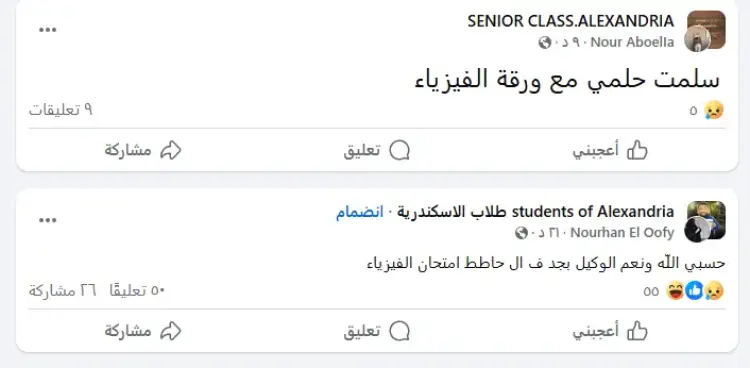
Task: Click SENIOR CLASS group avatar thumbnail
Action: click(706, 31)
